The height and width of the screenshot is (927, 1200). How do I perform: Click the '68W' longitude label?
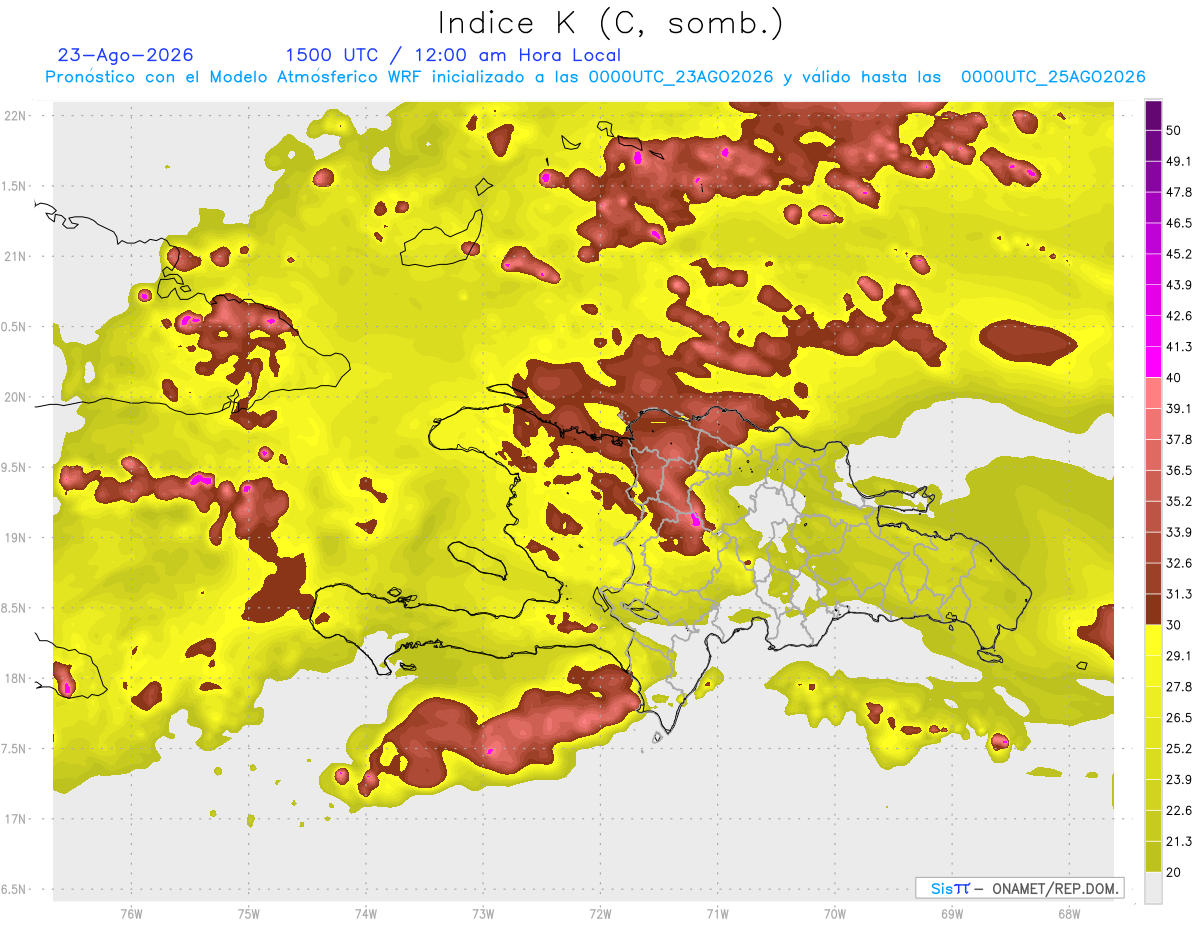[x=1068, y=913]
